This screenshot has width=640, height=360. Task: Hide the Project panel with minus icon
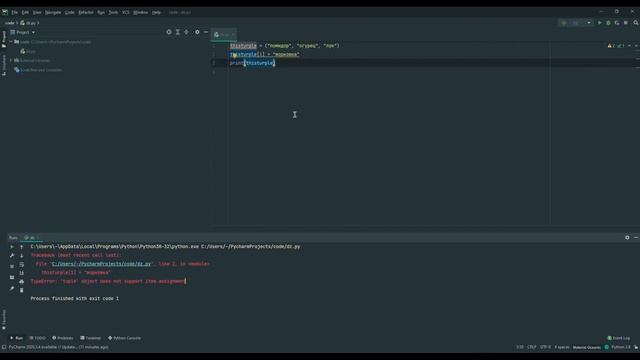[x=206, y=32]
